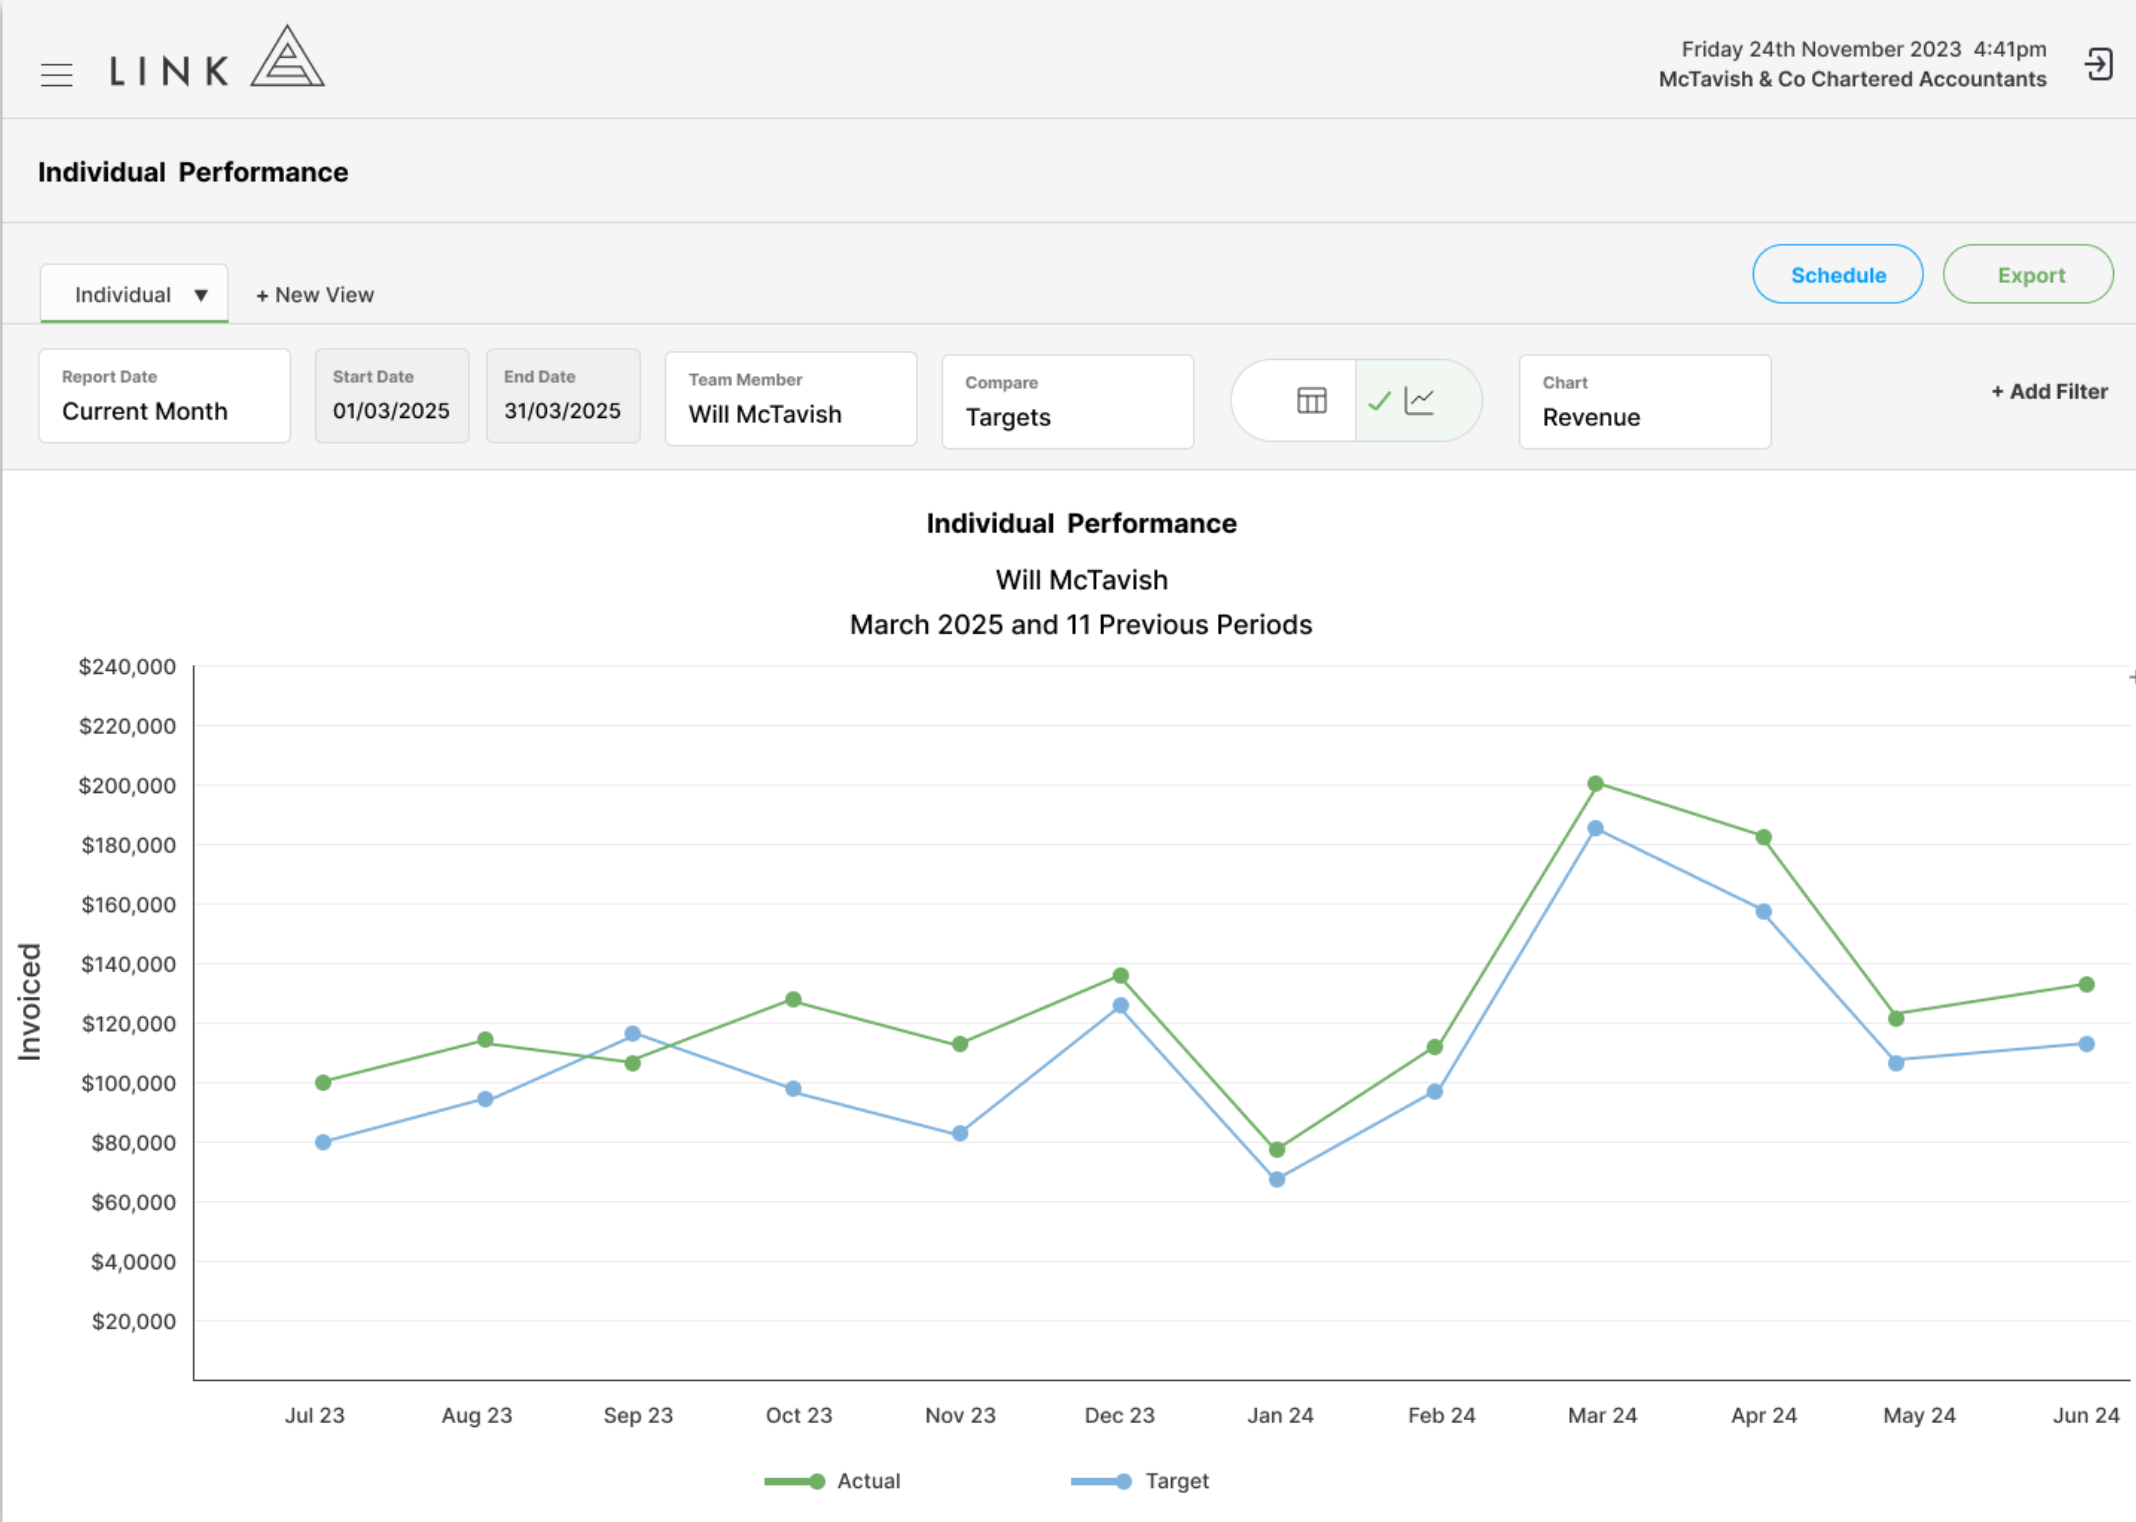Click 'March 2025 and 11 Previous Periods' text
The width and height of the screenshot is (2136, 1522).
(x=1081, y=625)
